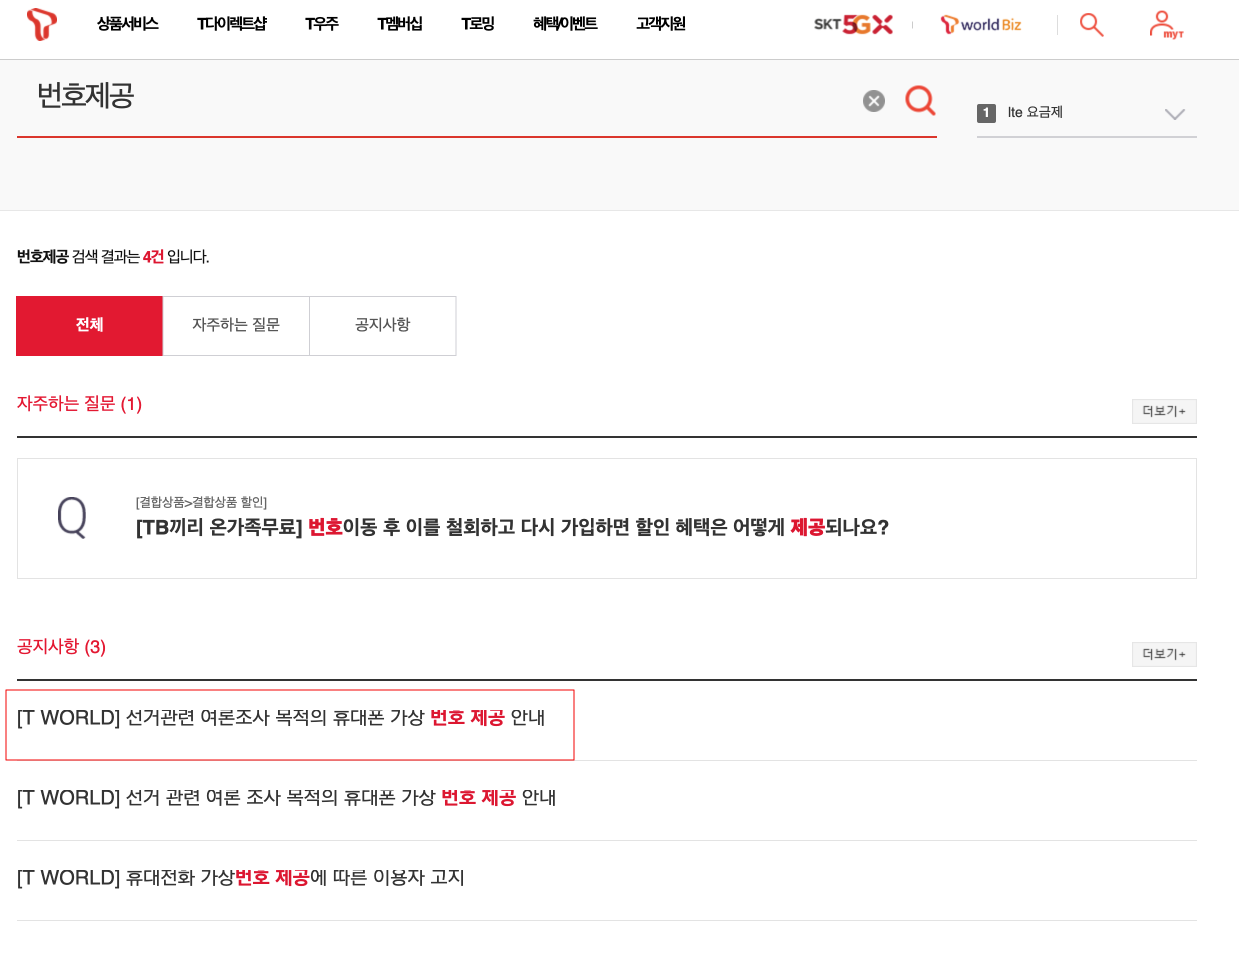Open the highlighted 선거관련 여론조사 notice
Image resolution: width=1239 pixels, height=968 pixels.
coord(289,717)
